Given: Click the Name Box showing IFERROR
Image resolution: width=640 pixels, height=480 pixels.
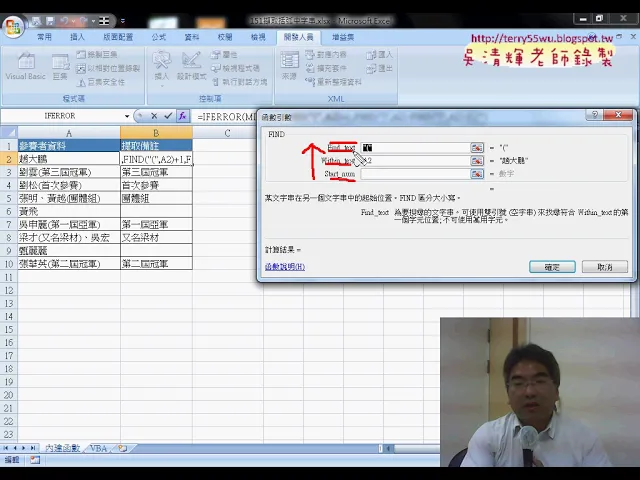Looking at the screenshot, I should click(x=61, y=116).
